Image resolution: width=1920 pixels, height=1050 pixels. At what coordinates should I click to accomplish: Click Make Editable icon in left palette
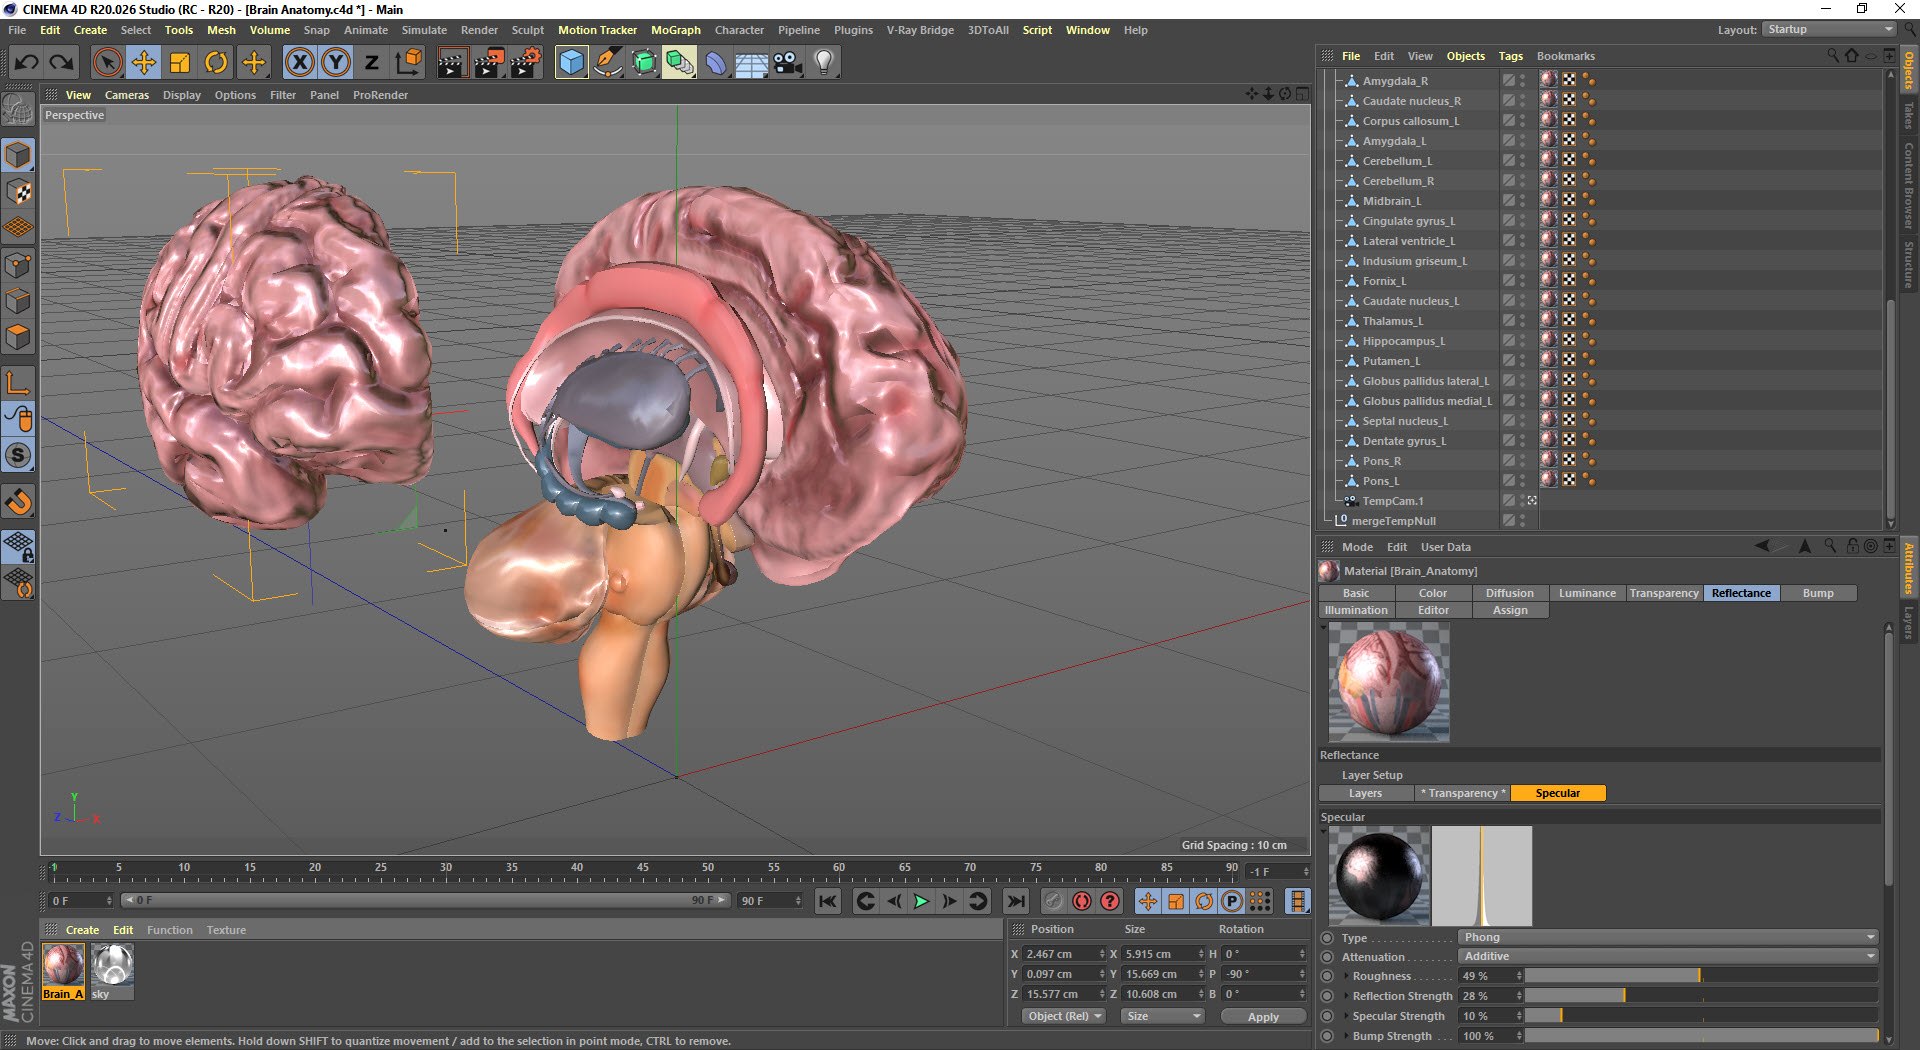[18, 109]
